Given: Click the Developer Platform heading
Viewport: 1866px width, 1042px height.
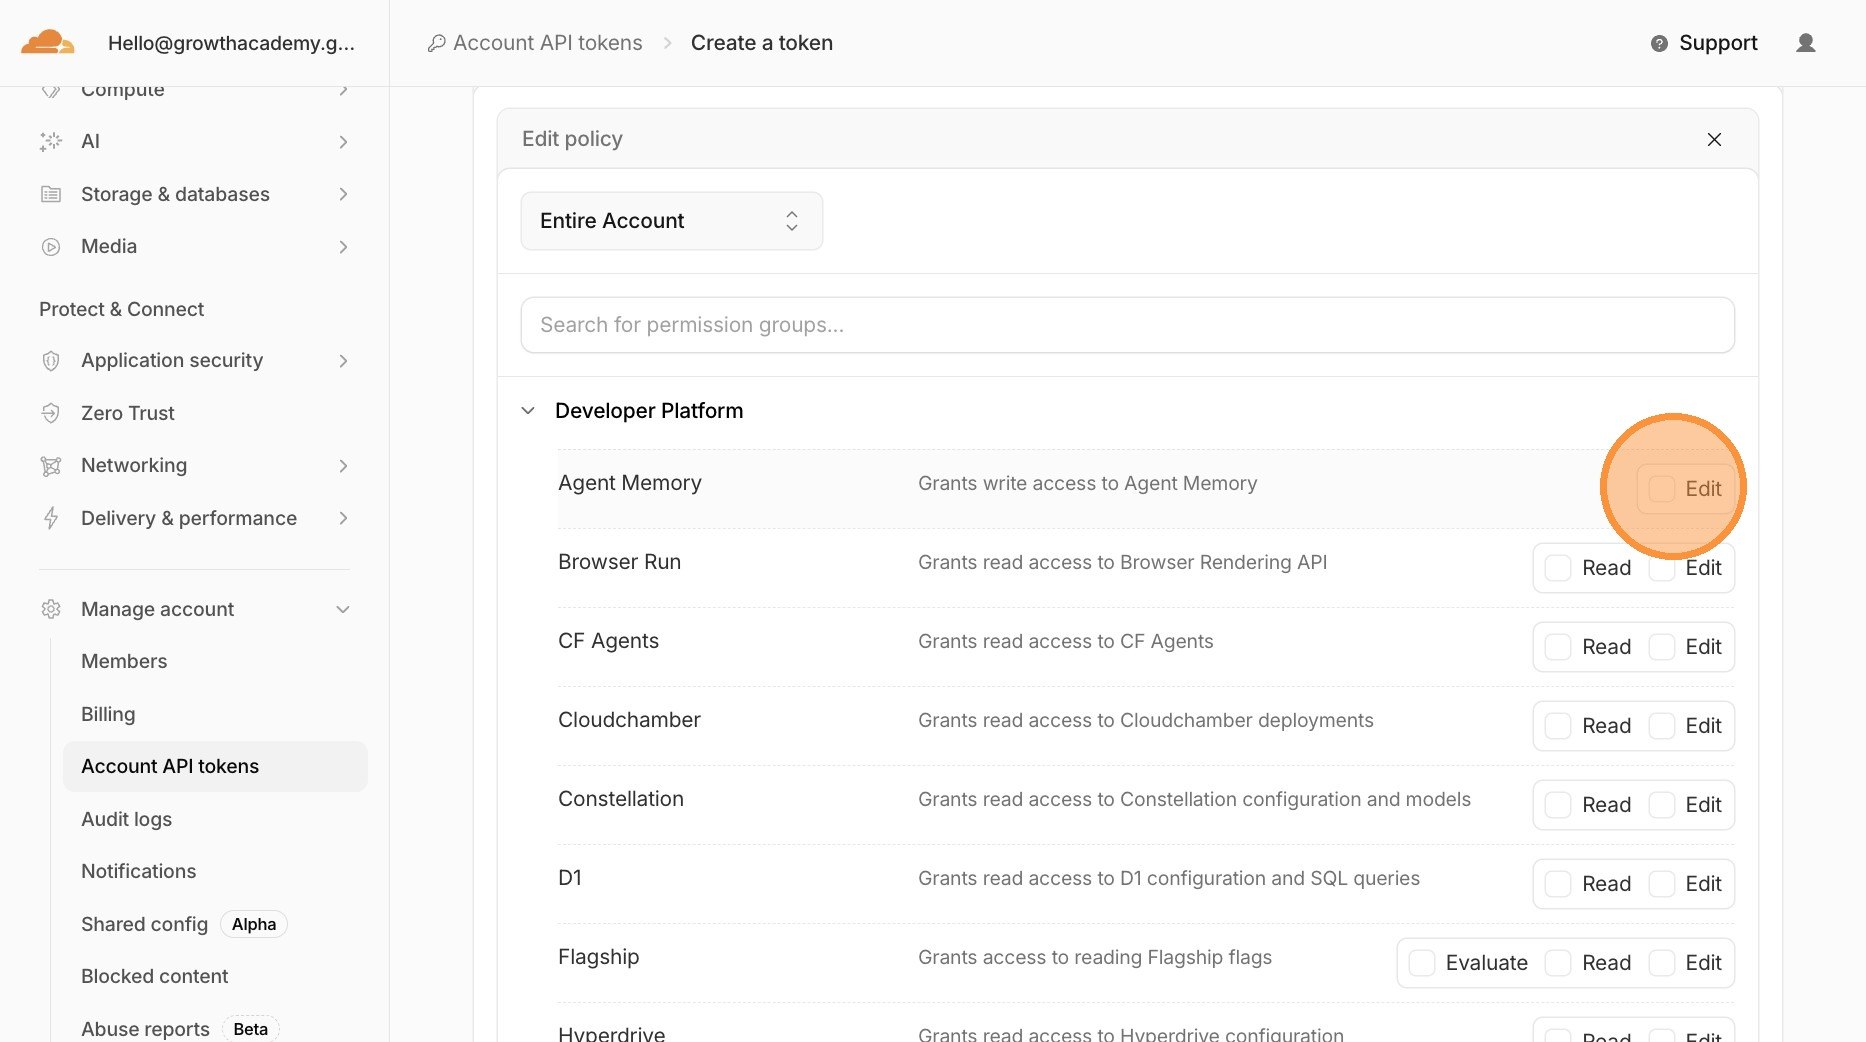Looking at the screenshot, I should (649, 411).
